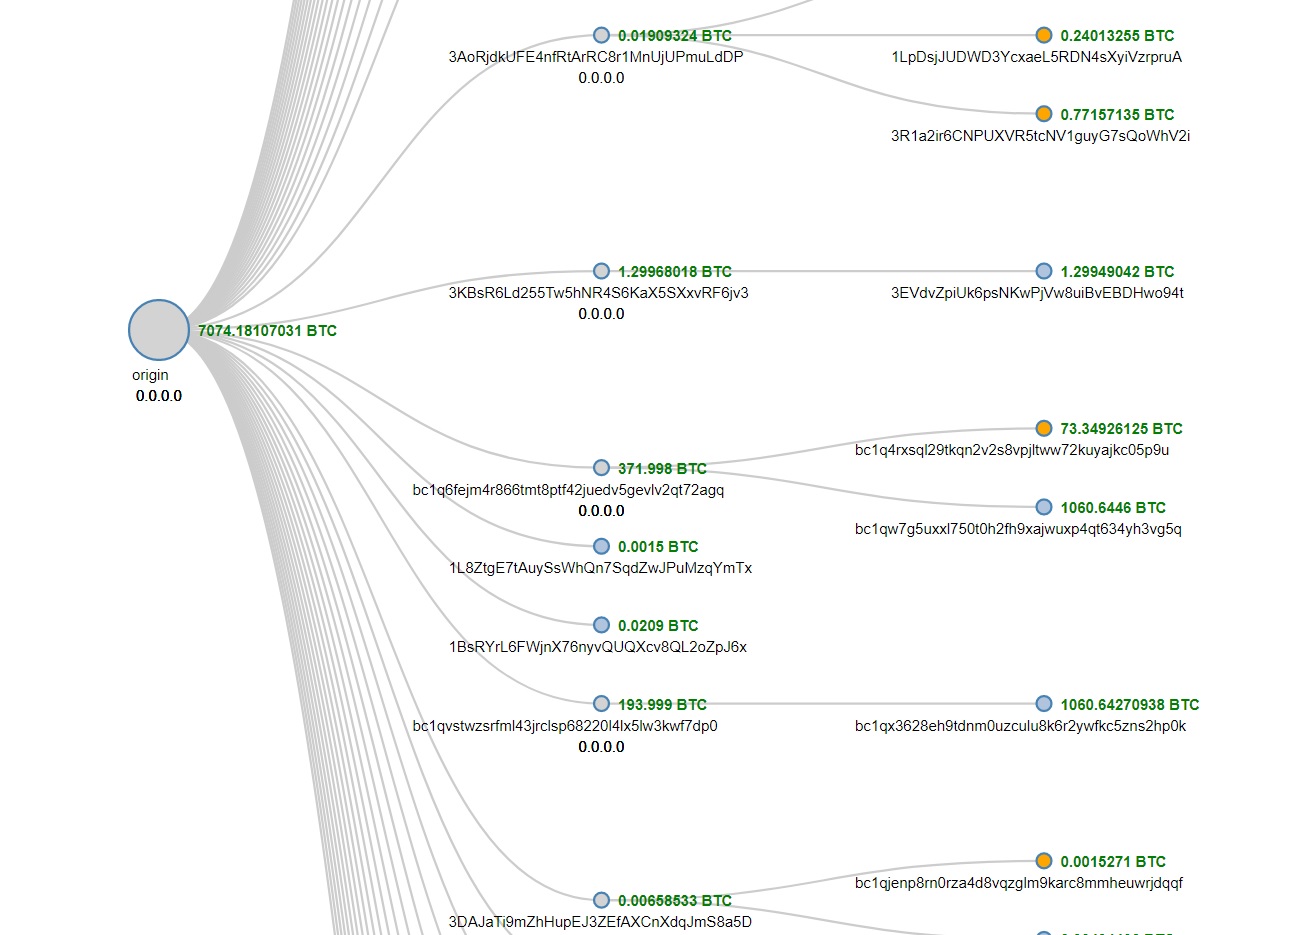
Task: Click address 3DAJaTi9mZhHupEJ3ZEfAXCnXdqJmS8a5D
Action: (600, 922)
